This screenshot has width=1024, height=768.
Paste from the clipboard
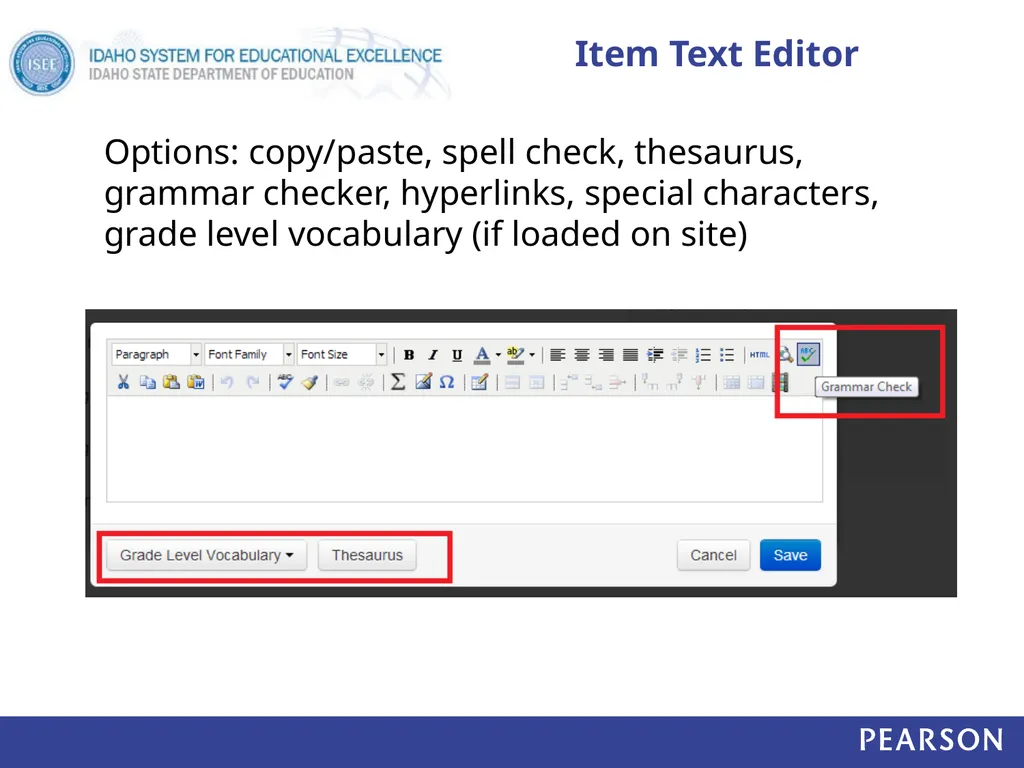pos(171,382)
